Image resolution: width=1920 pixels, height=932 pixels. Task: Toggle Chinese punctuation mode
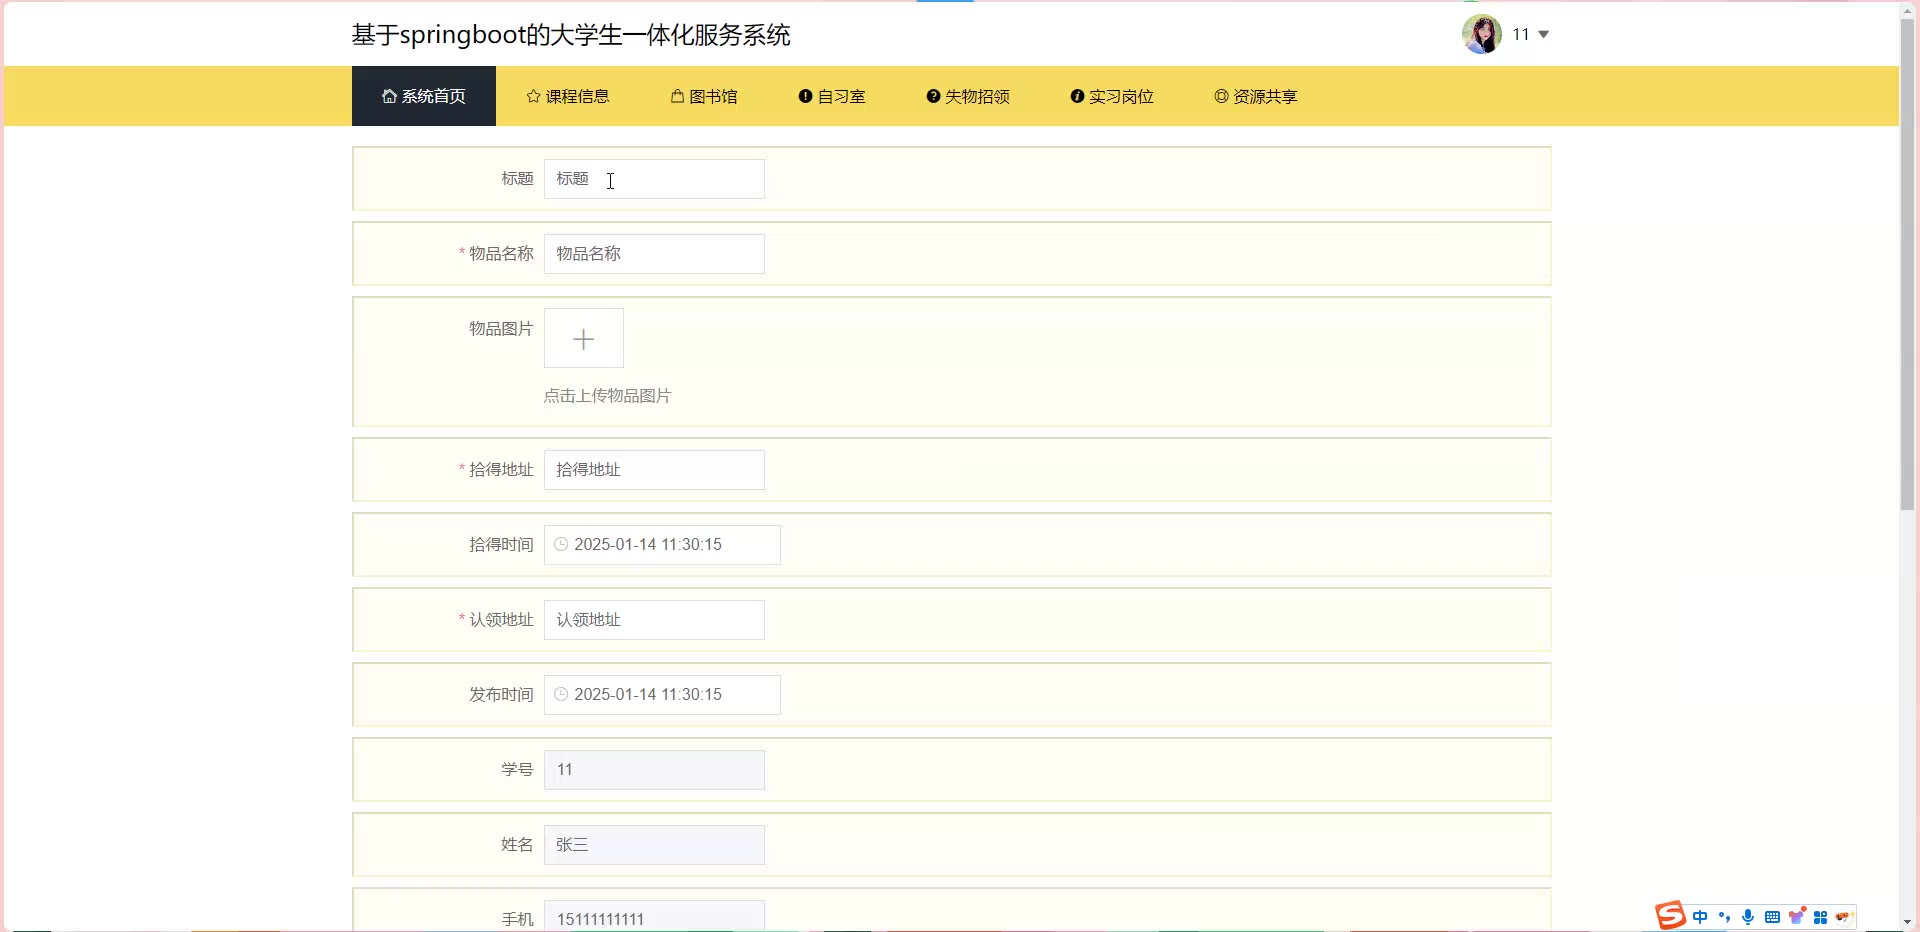pos(1724,917)
